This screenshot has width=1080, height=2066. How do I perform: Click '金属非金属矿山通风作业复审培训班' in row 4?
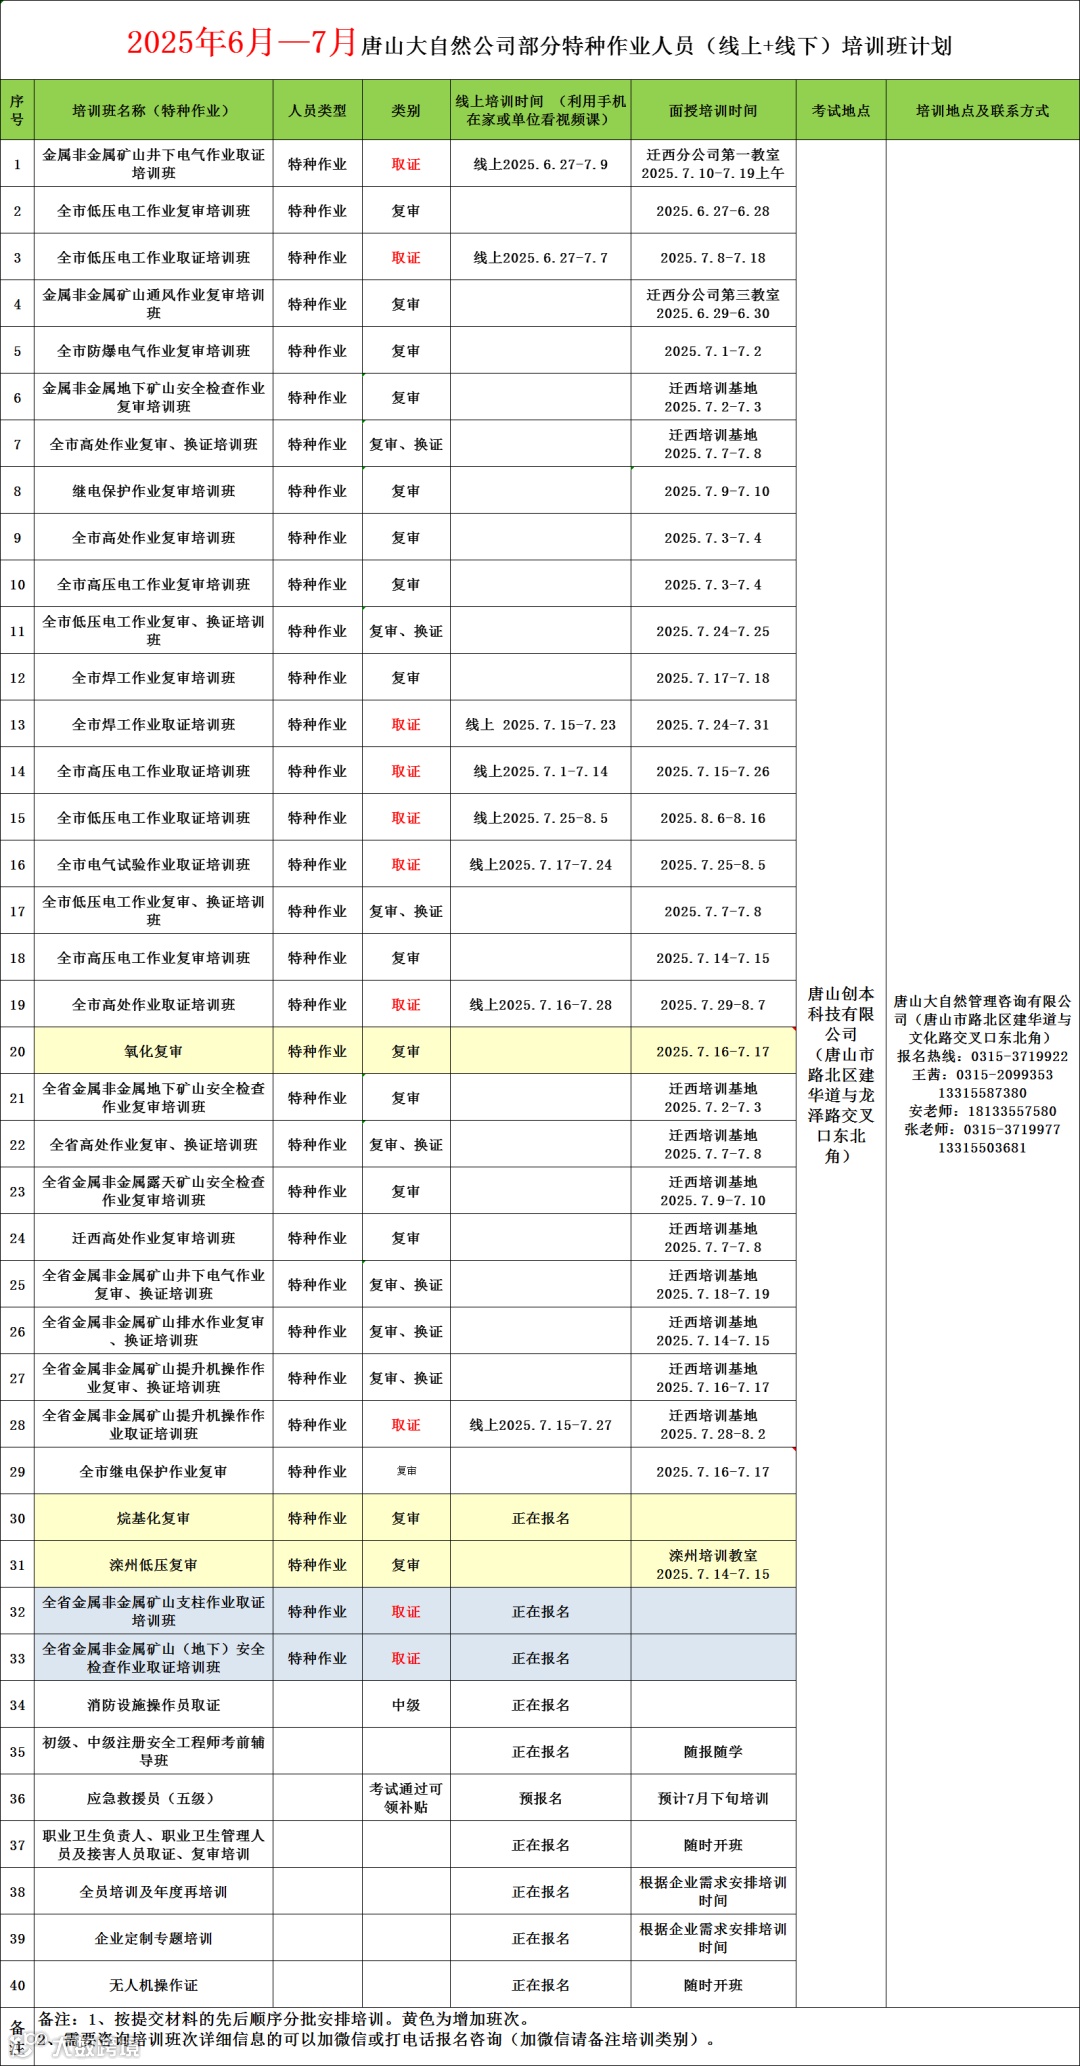pyautogui.click(x=153, y=304)
